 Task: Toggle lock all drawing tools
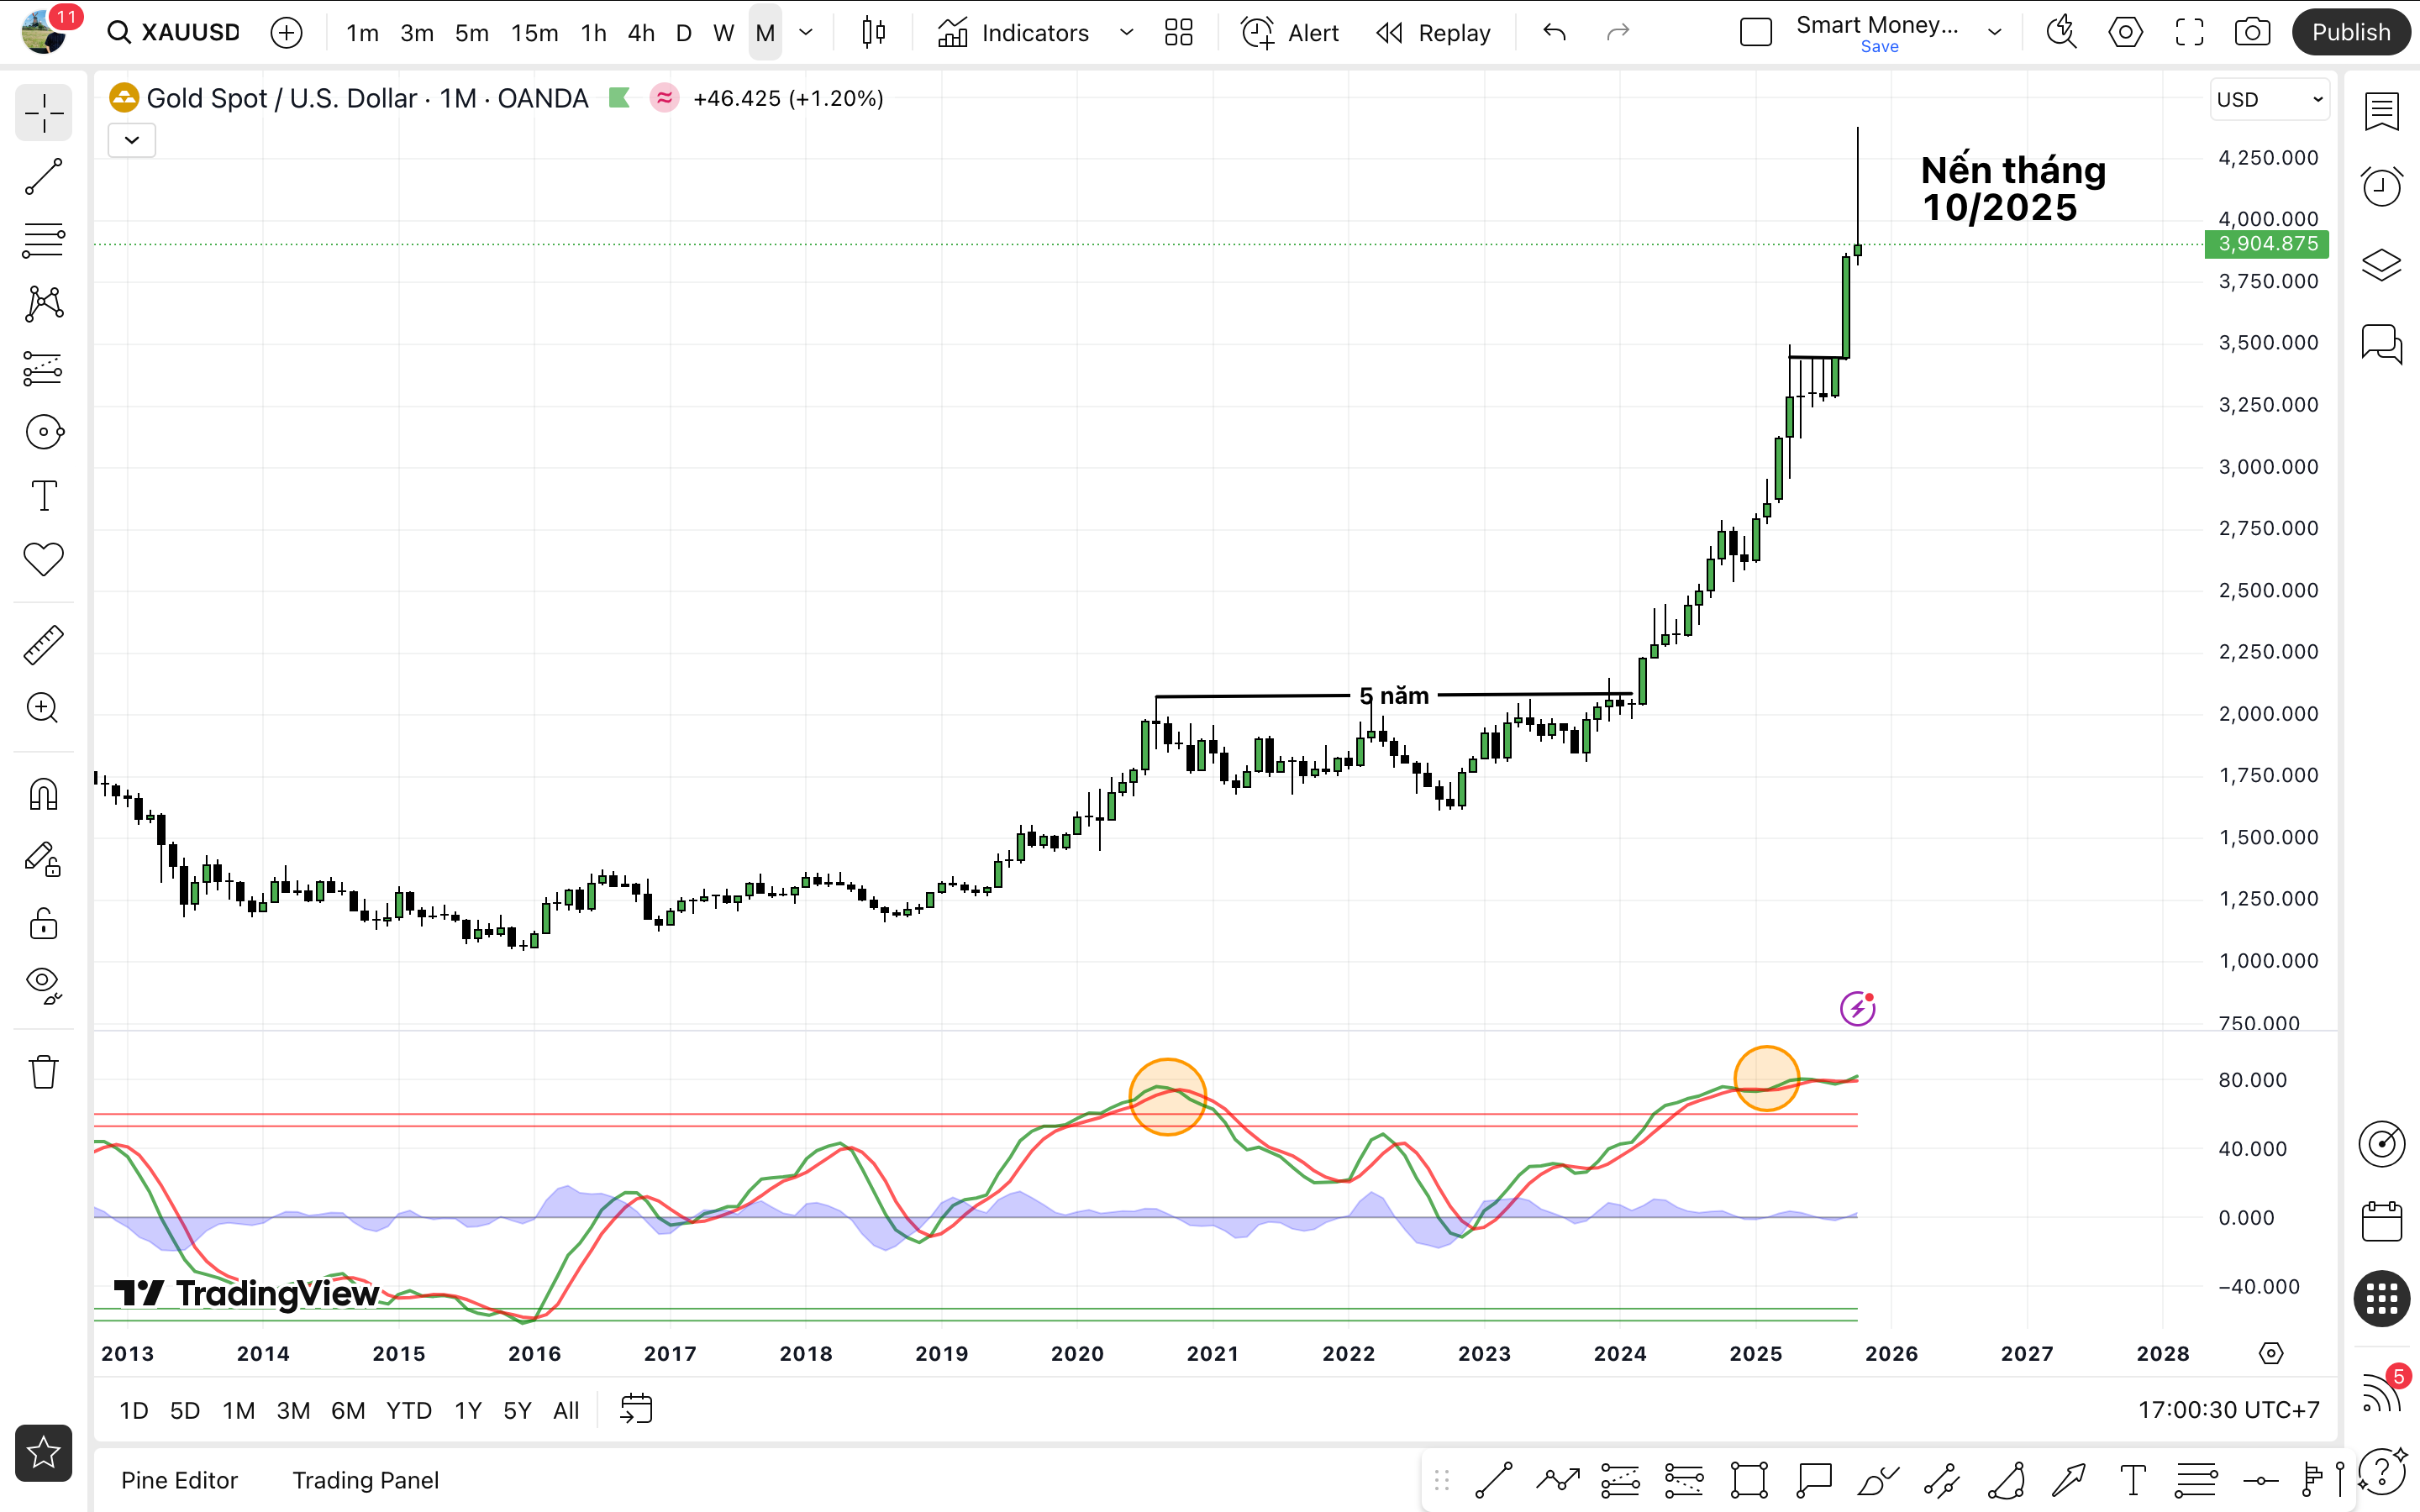pyautogui.click(x=43, y=922)
